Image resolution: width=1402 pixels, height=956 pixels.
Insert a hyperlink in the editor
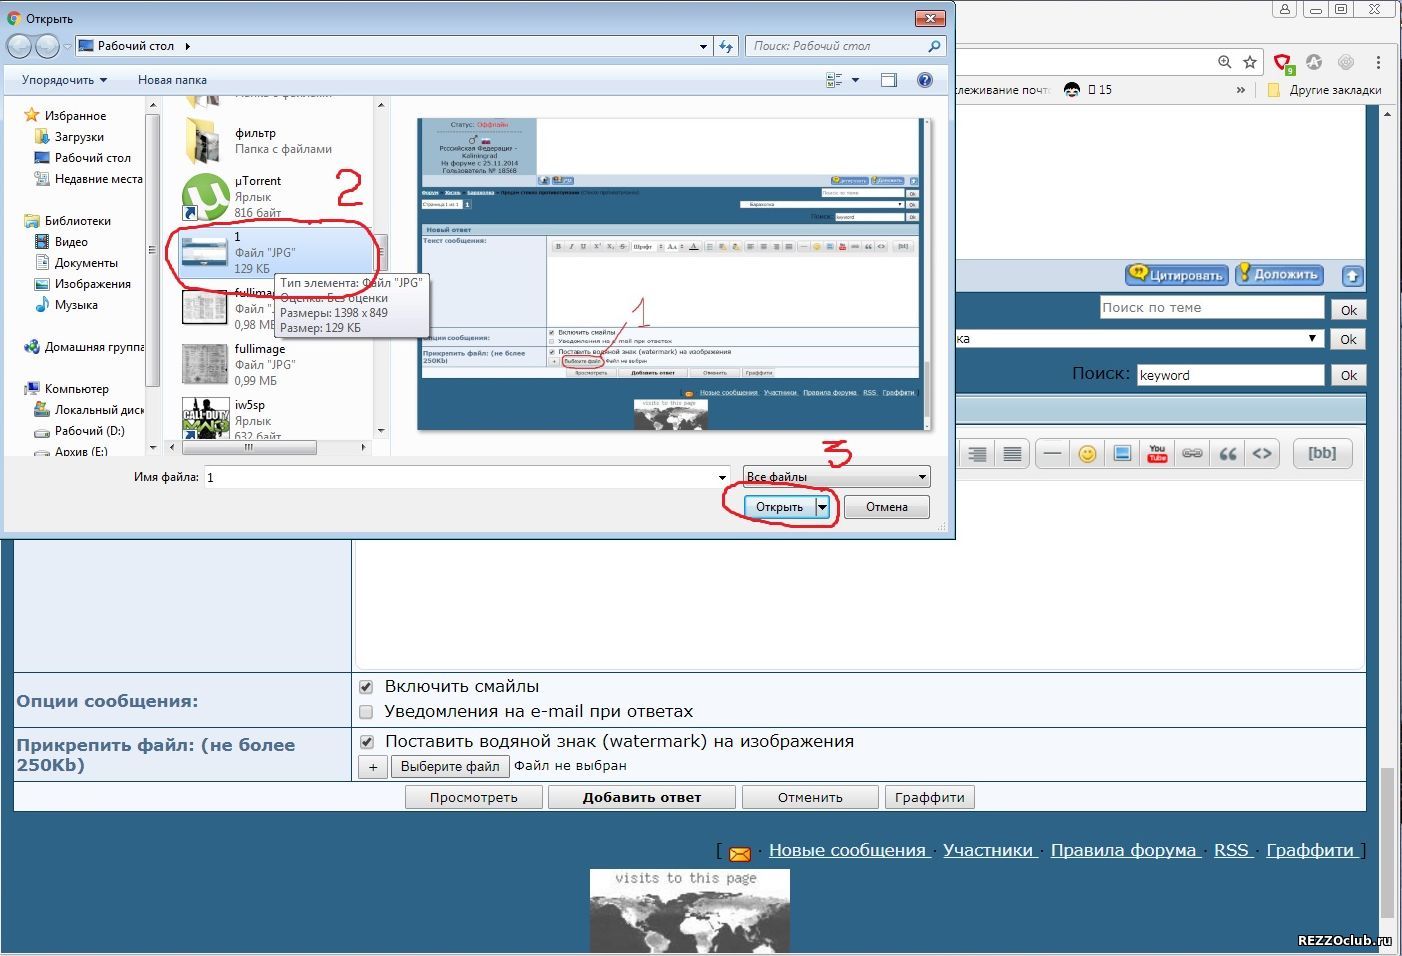click(1192, 454)
